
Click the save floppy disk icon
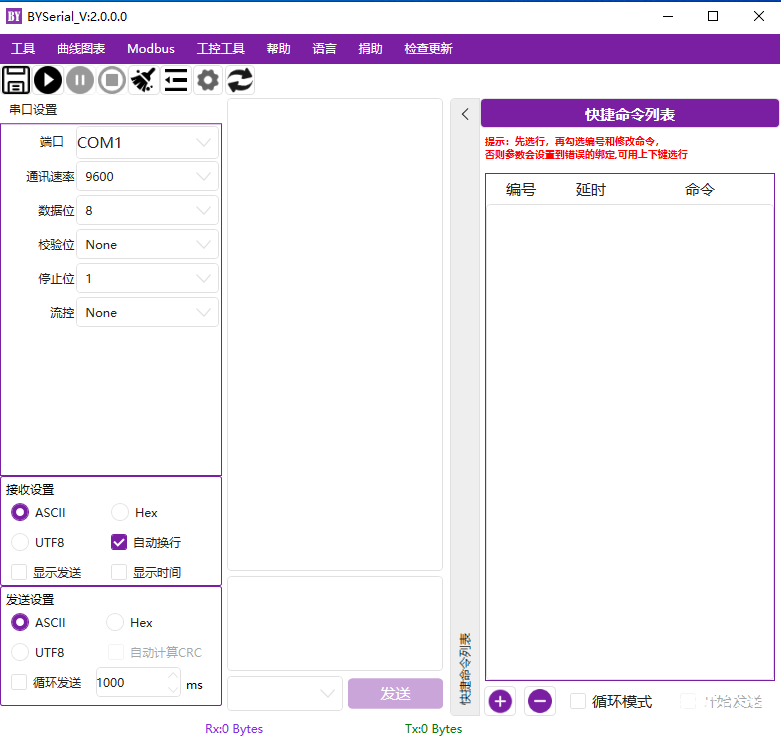tap(16, 81)
